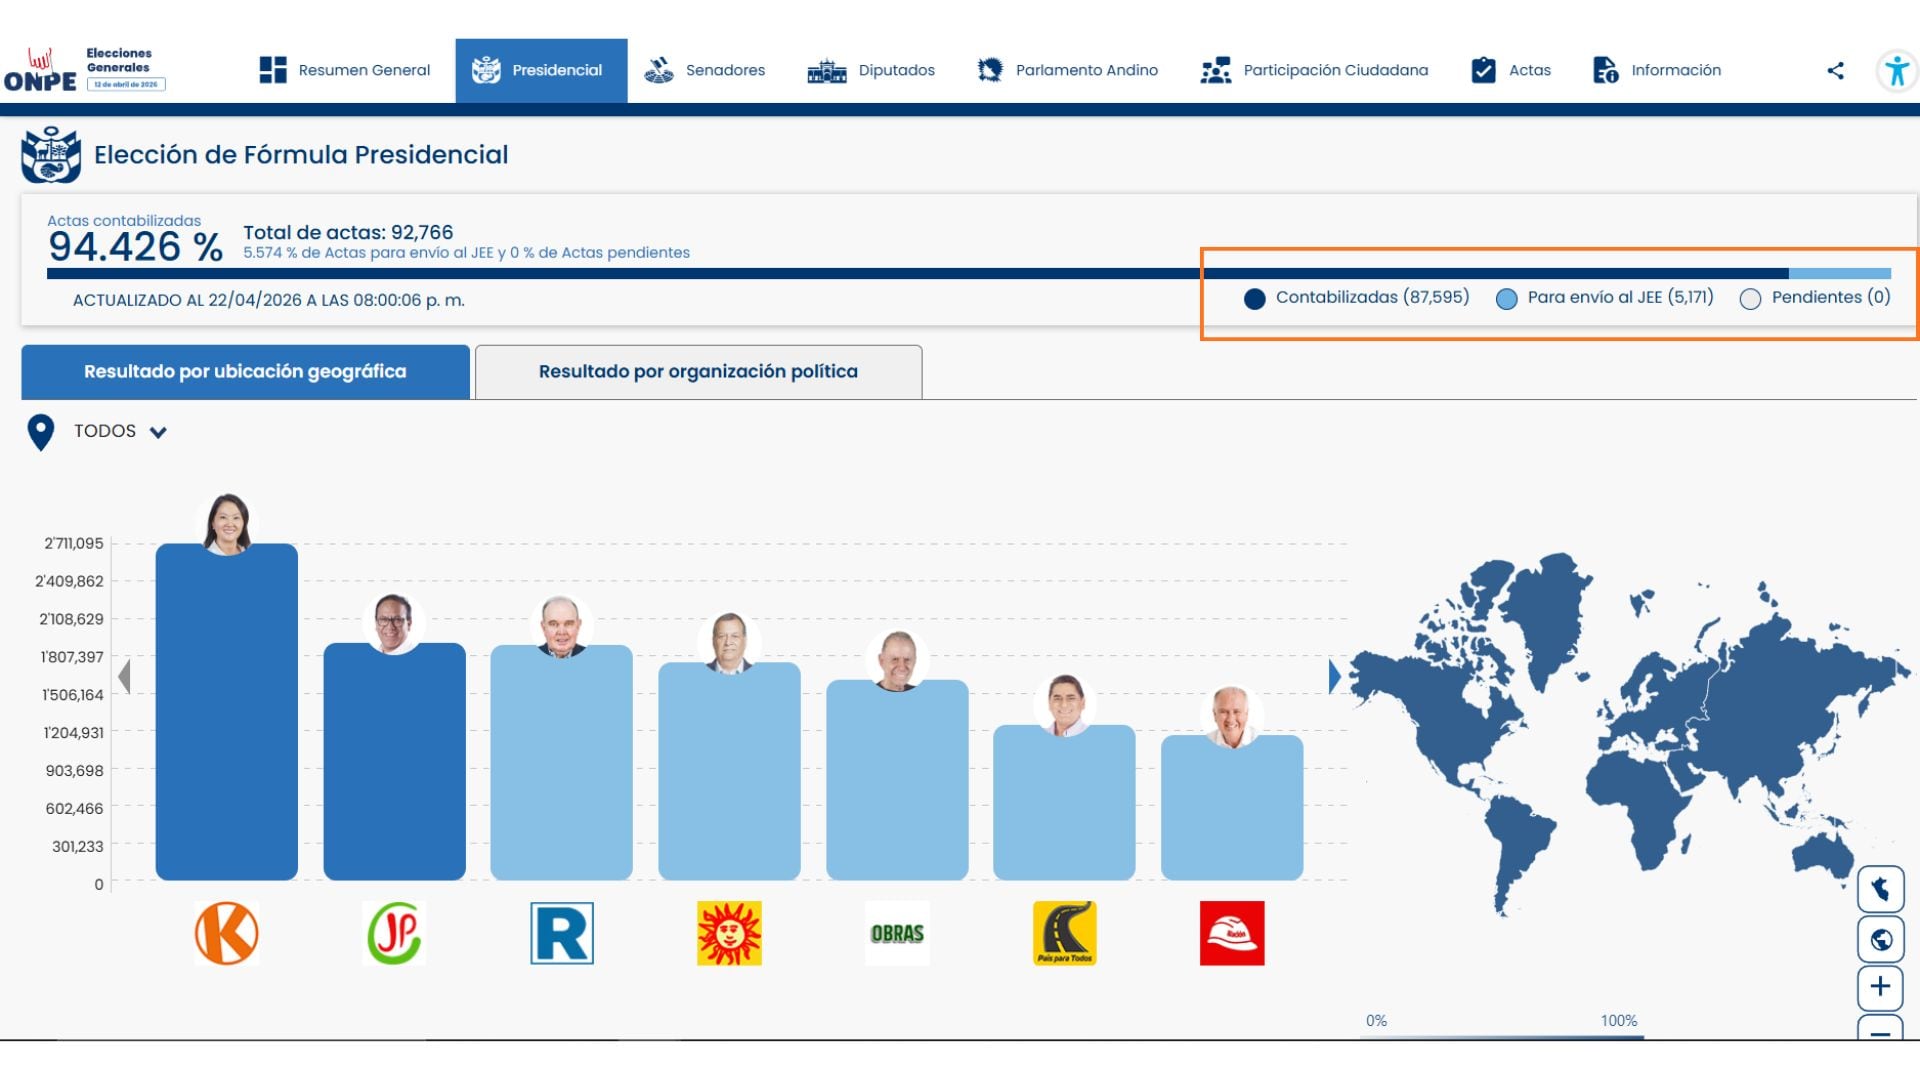Click the Peru map icon in the corner
Viewport: 1920px width, 1080px height.
[x=1881, y=888]
